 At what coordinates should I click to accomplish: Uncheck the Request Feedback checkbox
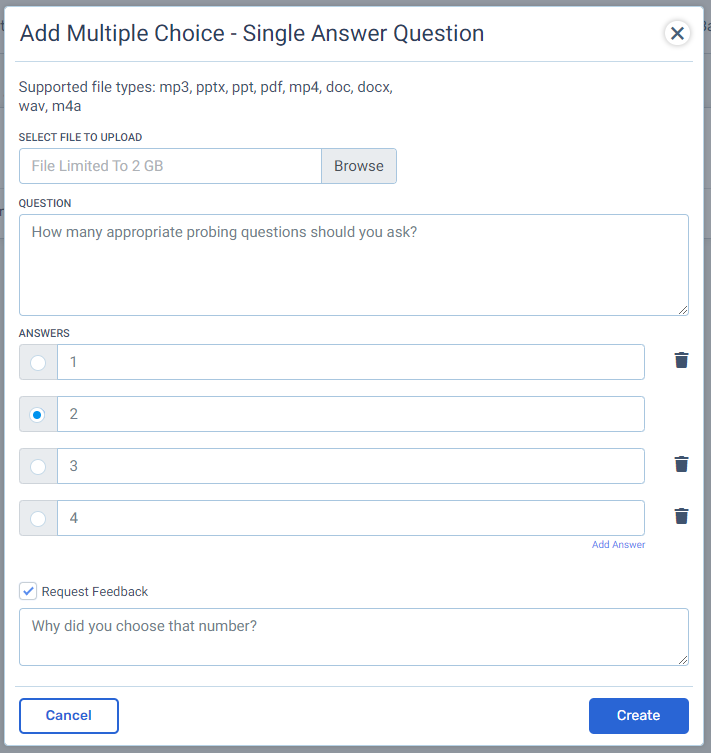click(x=28, y=591)
